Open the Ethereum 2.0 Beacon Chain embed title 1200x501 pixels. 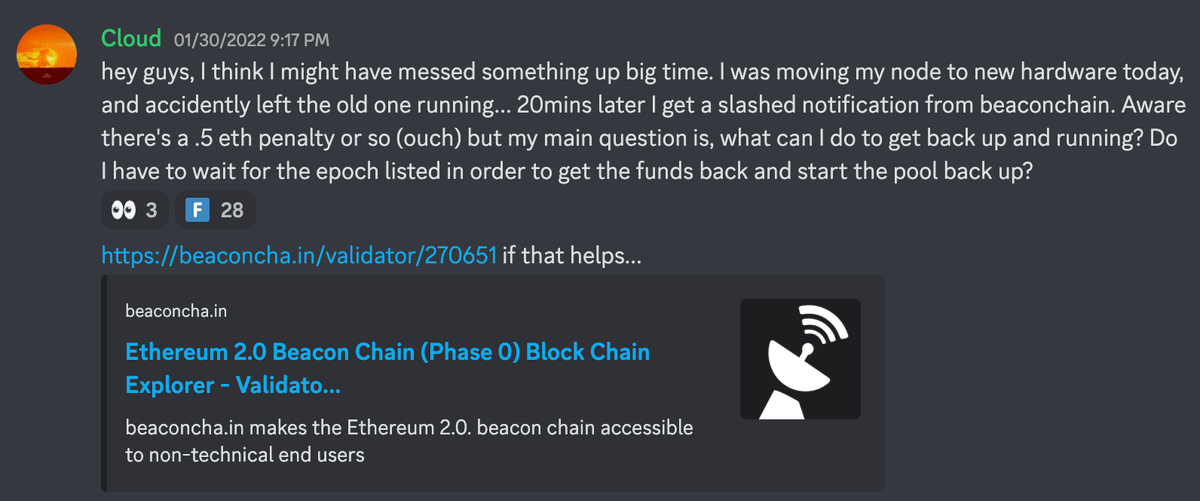tap(387, 353)
